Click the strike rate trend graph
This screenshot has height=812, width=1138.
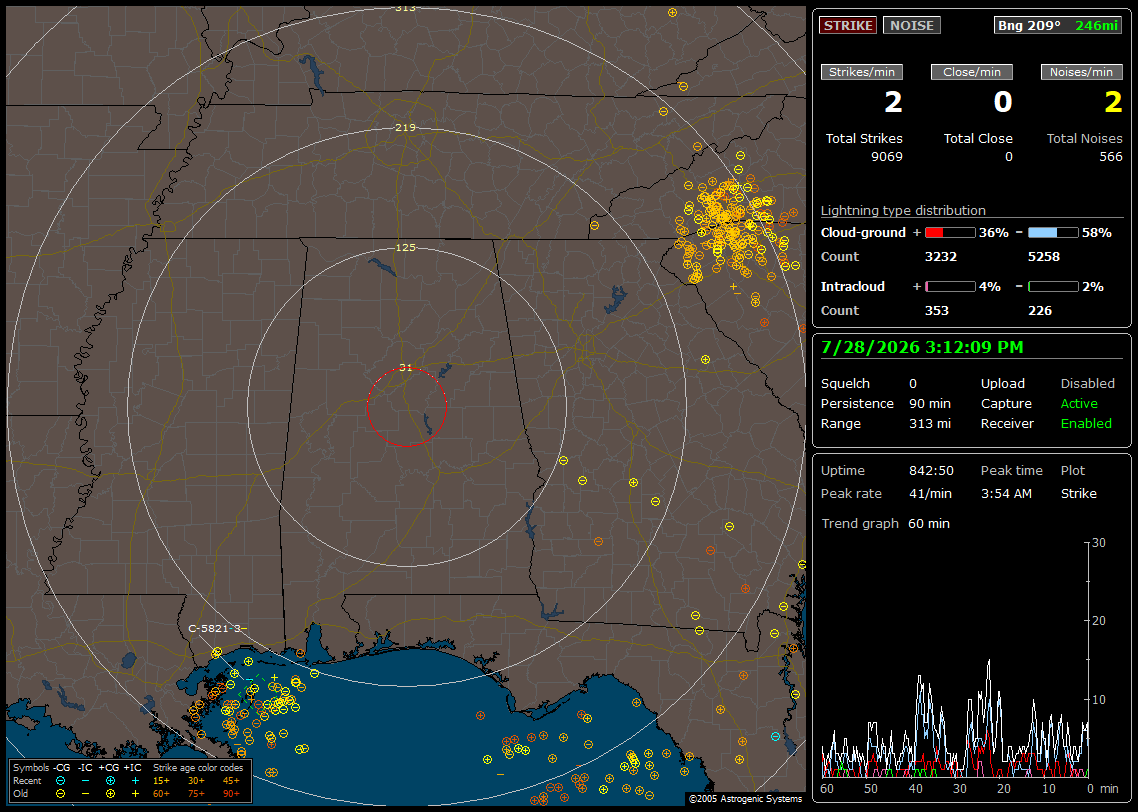(955, 659)
